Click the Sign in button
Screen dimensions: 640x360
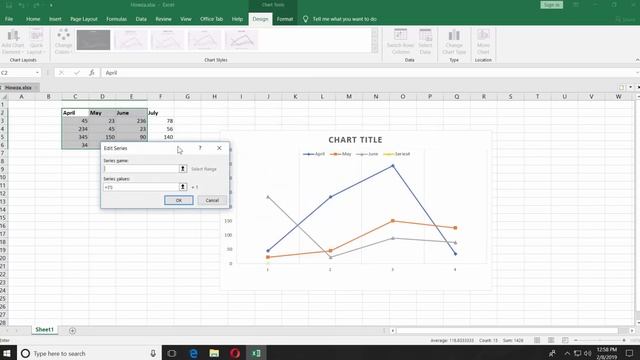pyautogui.click(x=551, y=5)
